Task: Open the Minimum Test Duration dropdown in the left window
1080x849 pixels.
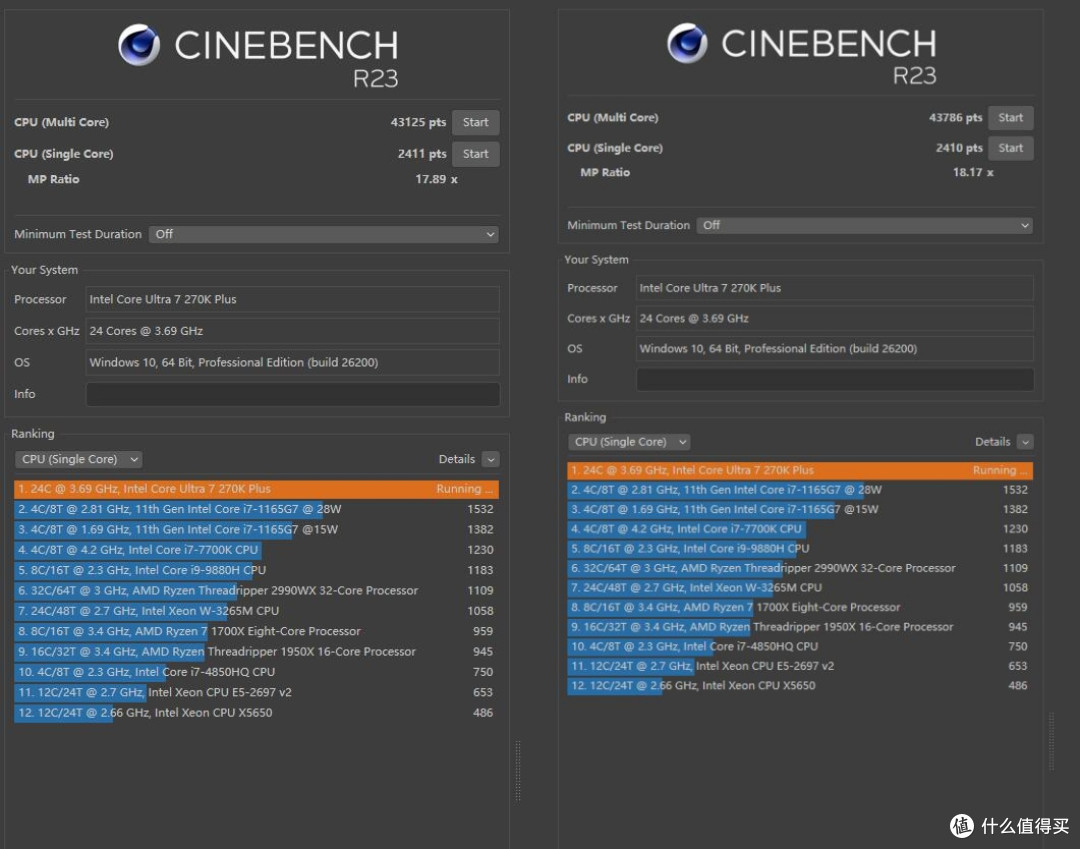Action: (x=324, y=234)
